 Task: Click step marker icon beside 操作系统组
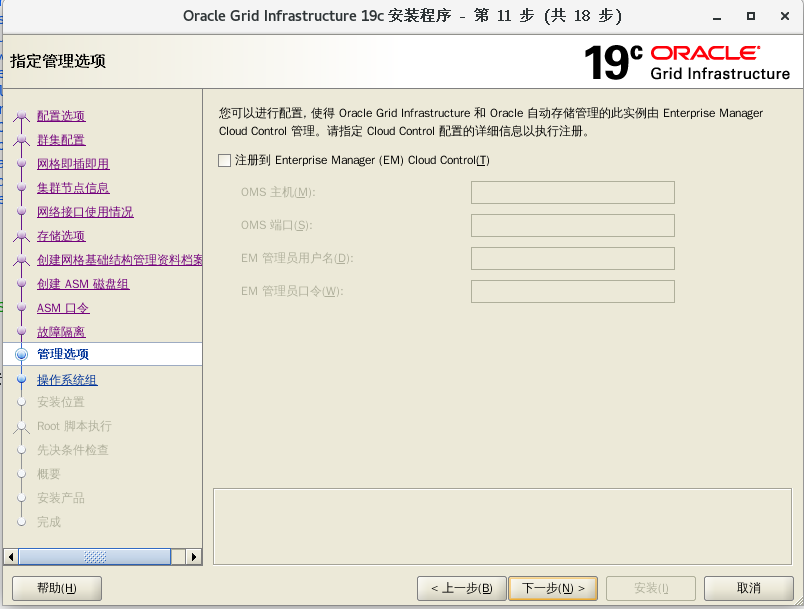pyautogui.click(x=22, y=379)
